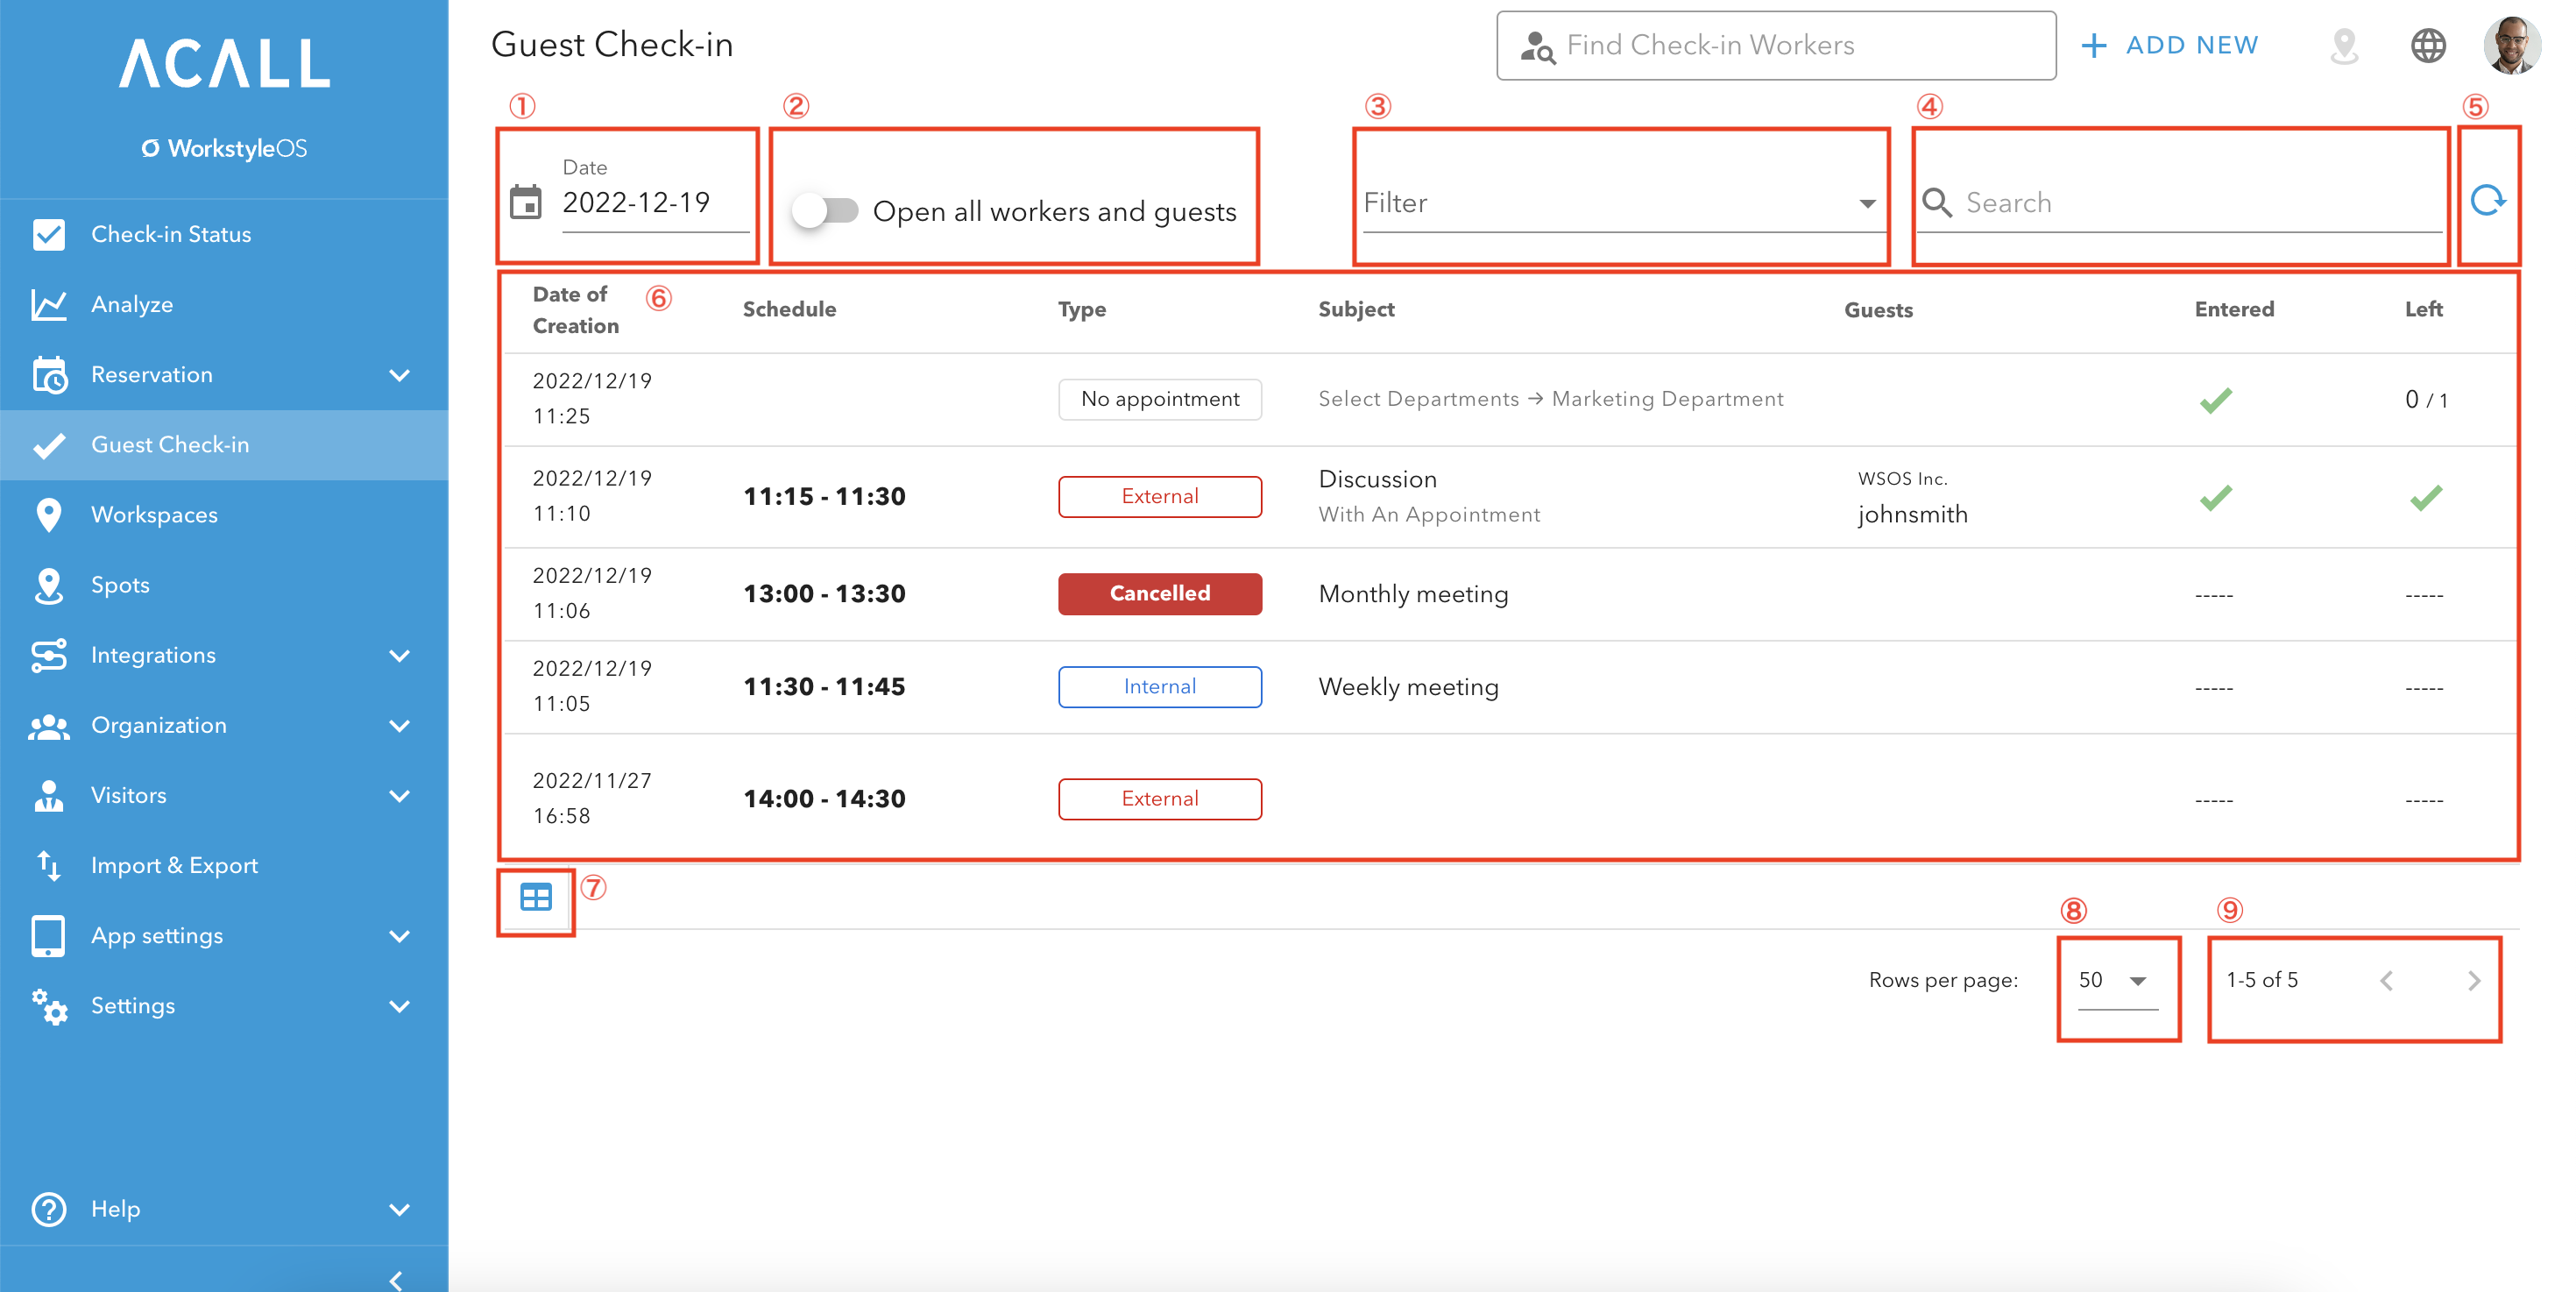This screenshot has width=2576, height=1292.
Task: Click the Settings gears icon
Action: pos(48,1006)
